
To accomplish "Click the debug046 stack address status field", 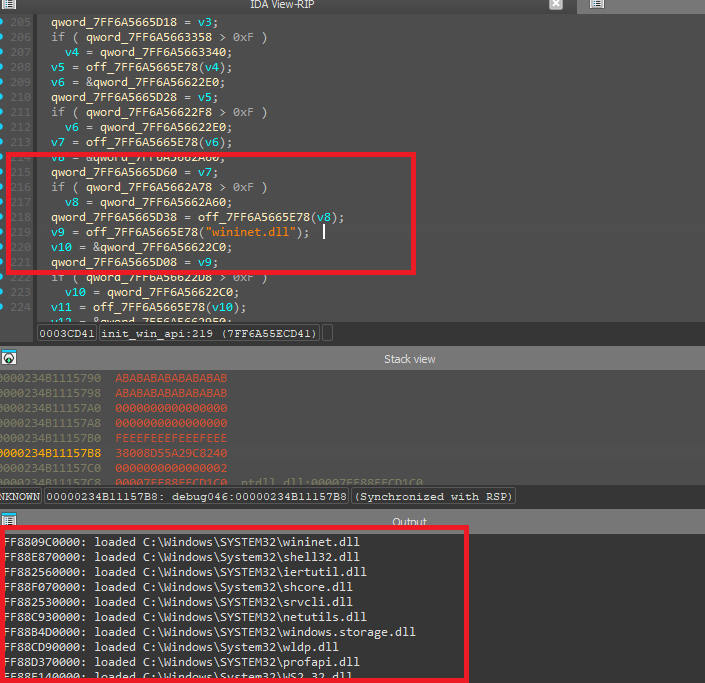I will click(x=196, y=496).
